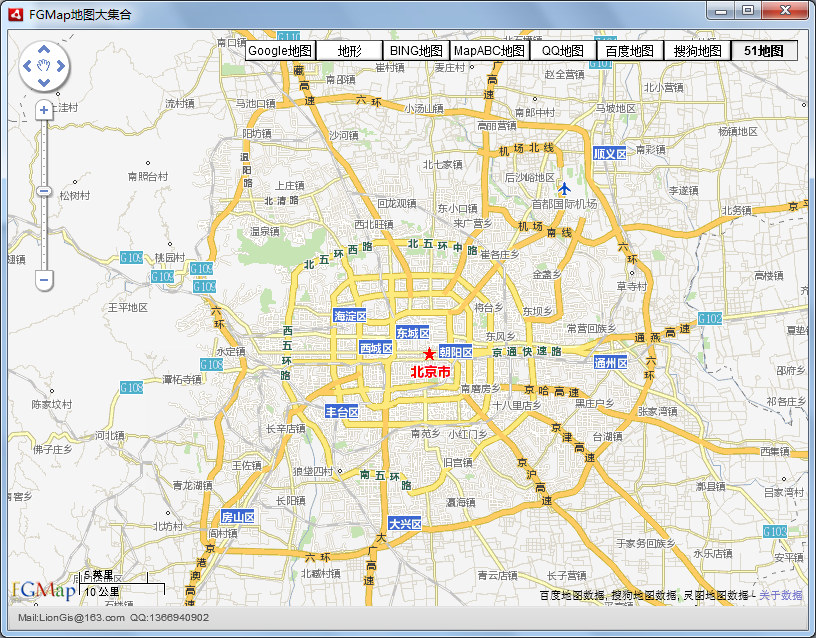Click the G103 highway shield
Image resolution: width=816 pixels, height=638 pixels.
pos(775,532)
